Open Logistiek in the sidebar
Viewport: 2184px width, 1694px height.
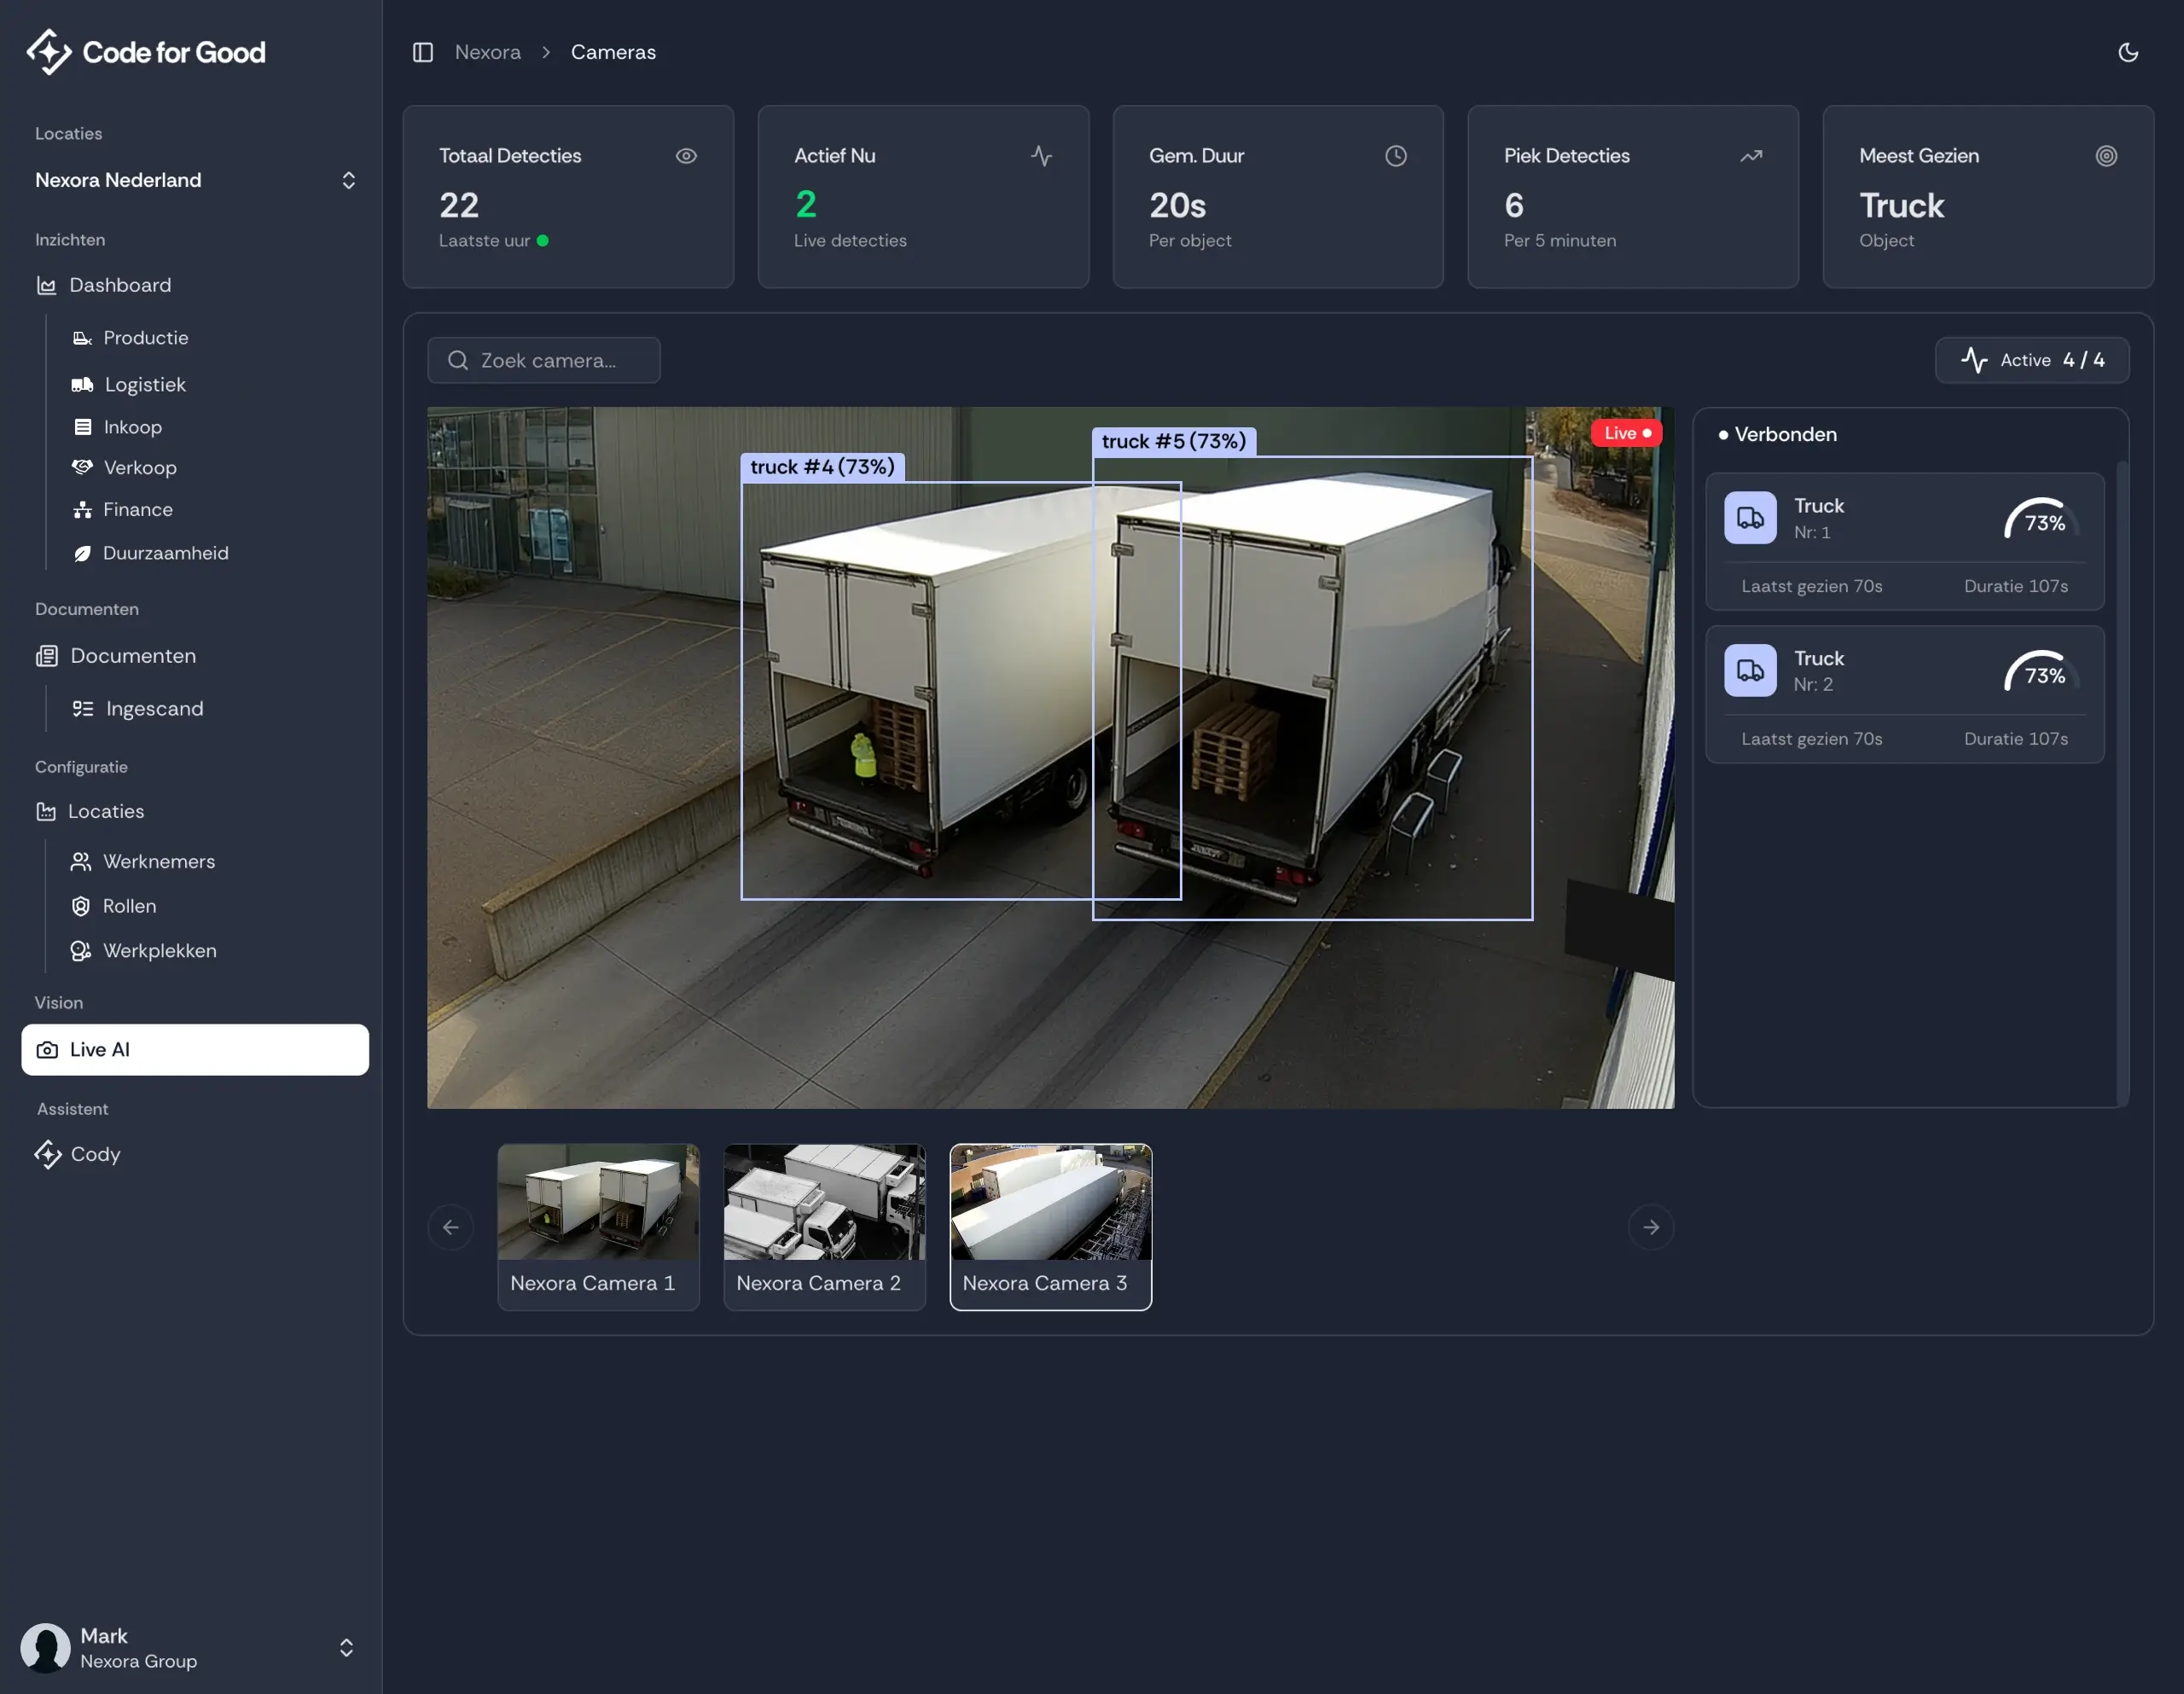[x=145, y=385]
